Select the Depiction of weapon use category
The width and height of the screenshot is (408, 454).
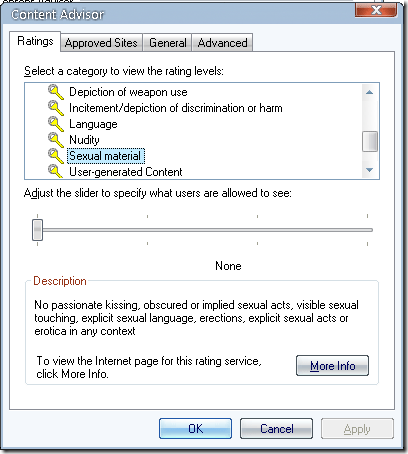click(128, 92)
